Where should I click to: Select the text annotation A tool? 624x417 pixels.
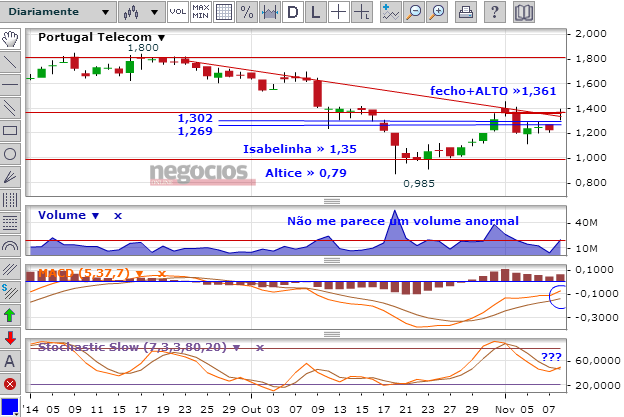[10, 361]
